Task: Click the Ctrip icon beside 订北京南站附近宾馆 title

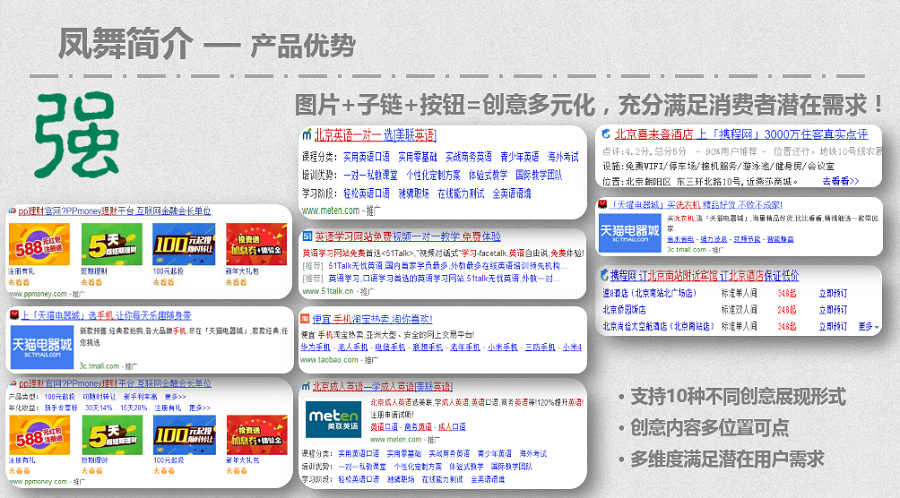Action: [x=604, y=275]
